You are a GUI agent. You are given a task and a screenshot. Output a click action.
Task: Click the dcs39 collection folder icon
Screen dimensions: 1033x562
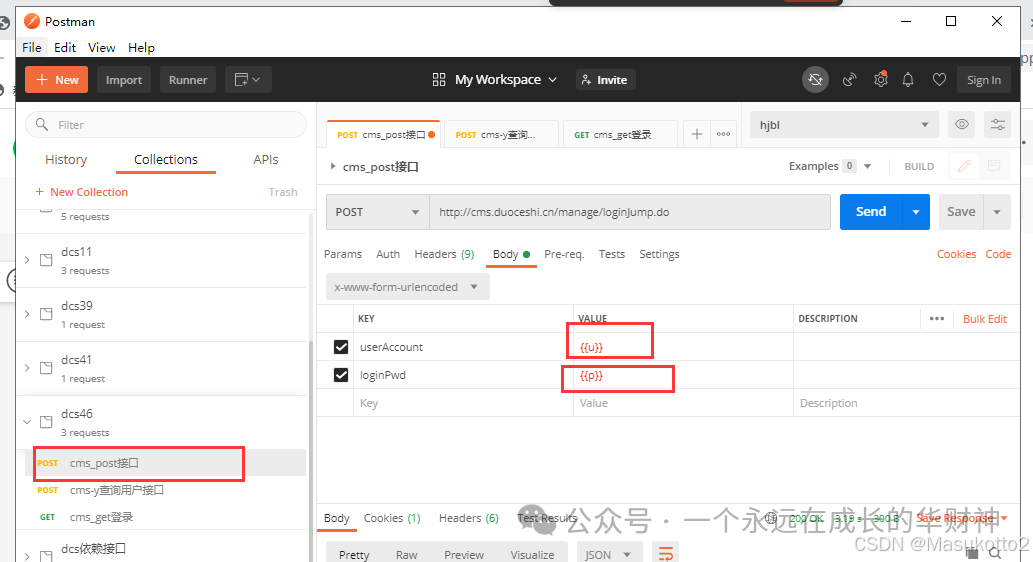46,314
